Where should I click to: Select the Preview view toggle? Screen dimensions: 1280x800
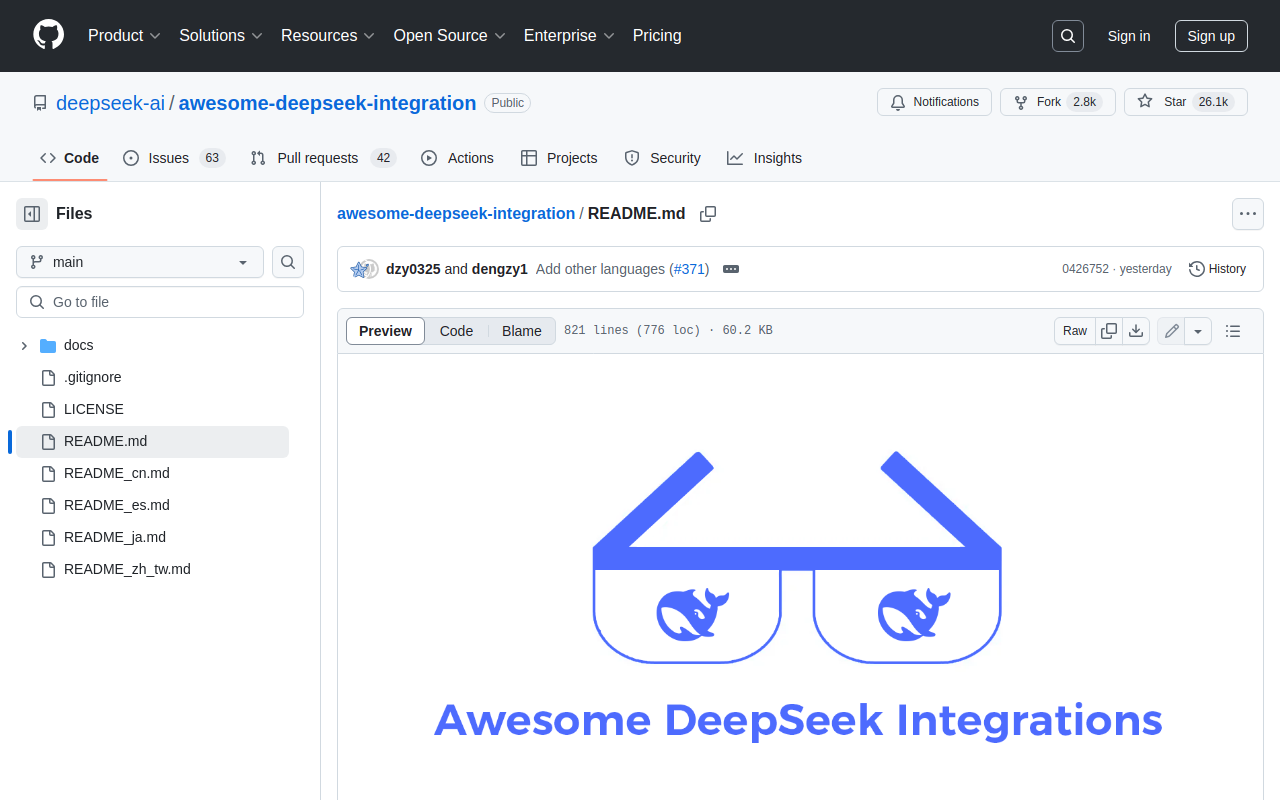tap(385, 331)
